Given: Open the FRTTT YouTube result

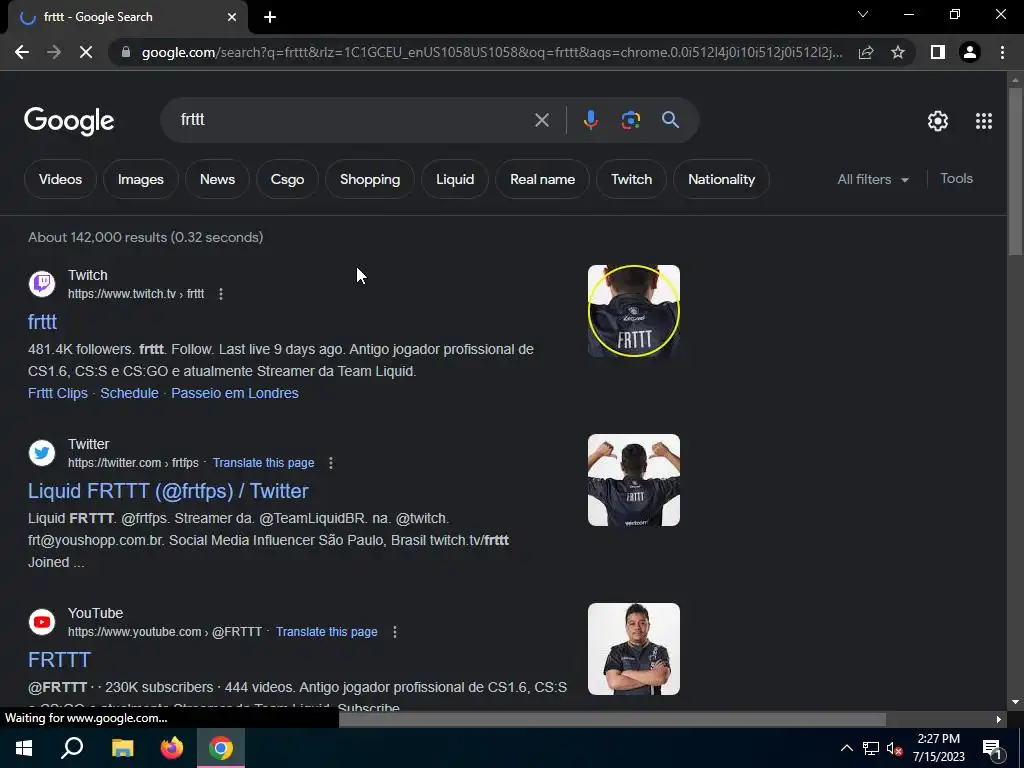Looking at the screenshot, I should [59, 660].
